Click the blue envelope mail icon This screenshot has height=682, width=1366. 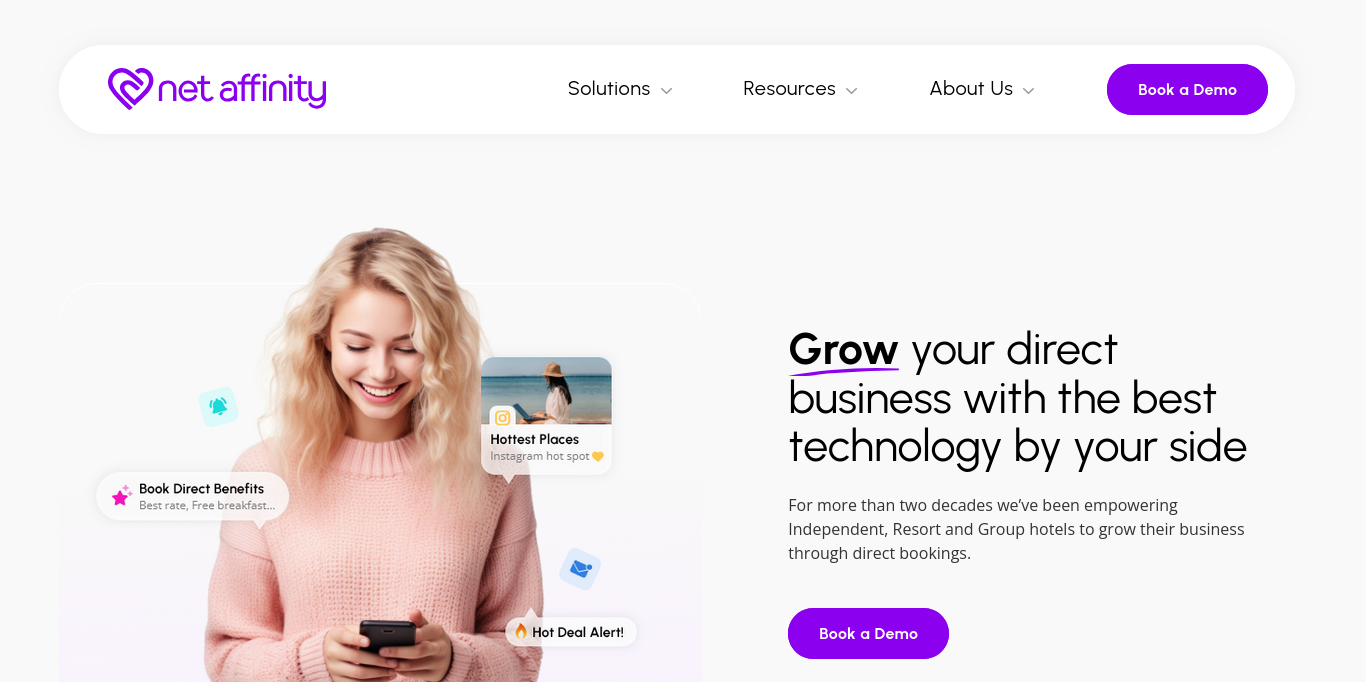coord(580,569)
